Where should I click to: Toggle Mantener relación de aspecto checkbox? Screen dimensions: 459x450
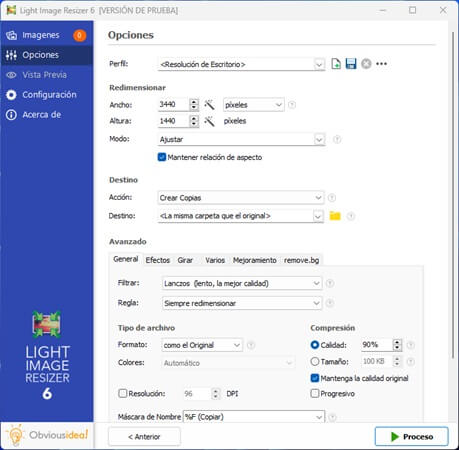(162, 157)
